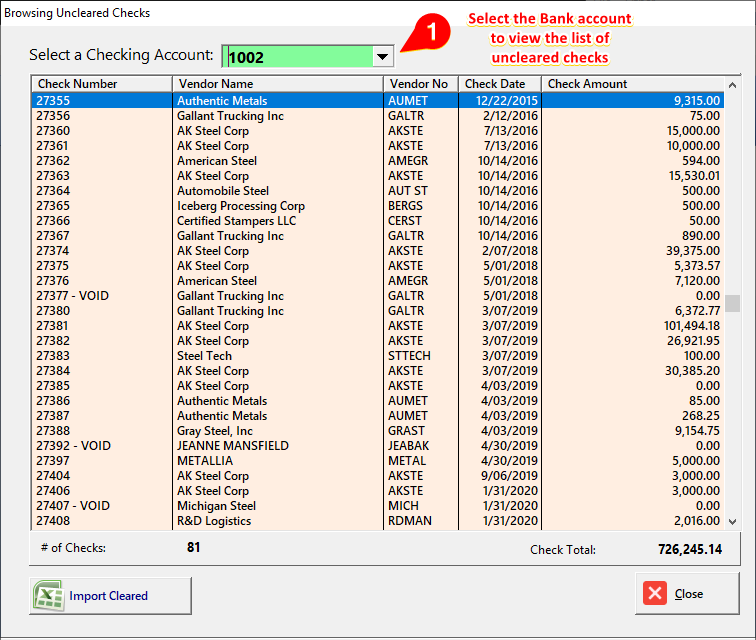Click vendor Gray Steel, Inc
The height and width of the screenshot is (640, 756).
tap(215, 431)
